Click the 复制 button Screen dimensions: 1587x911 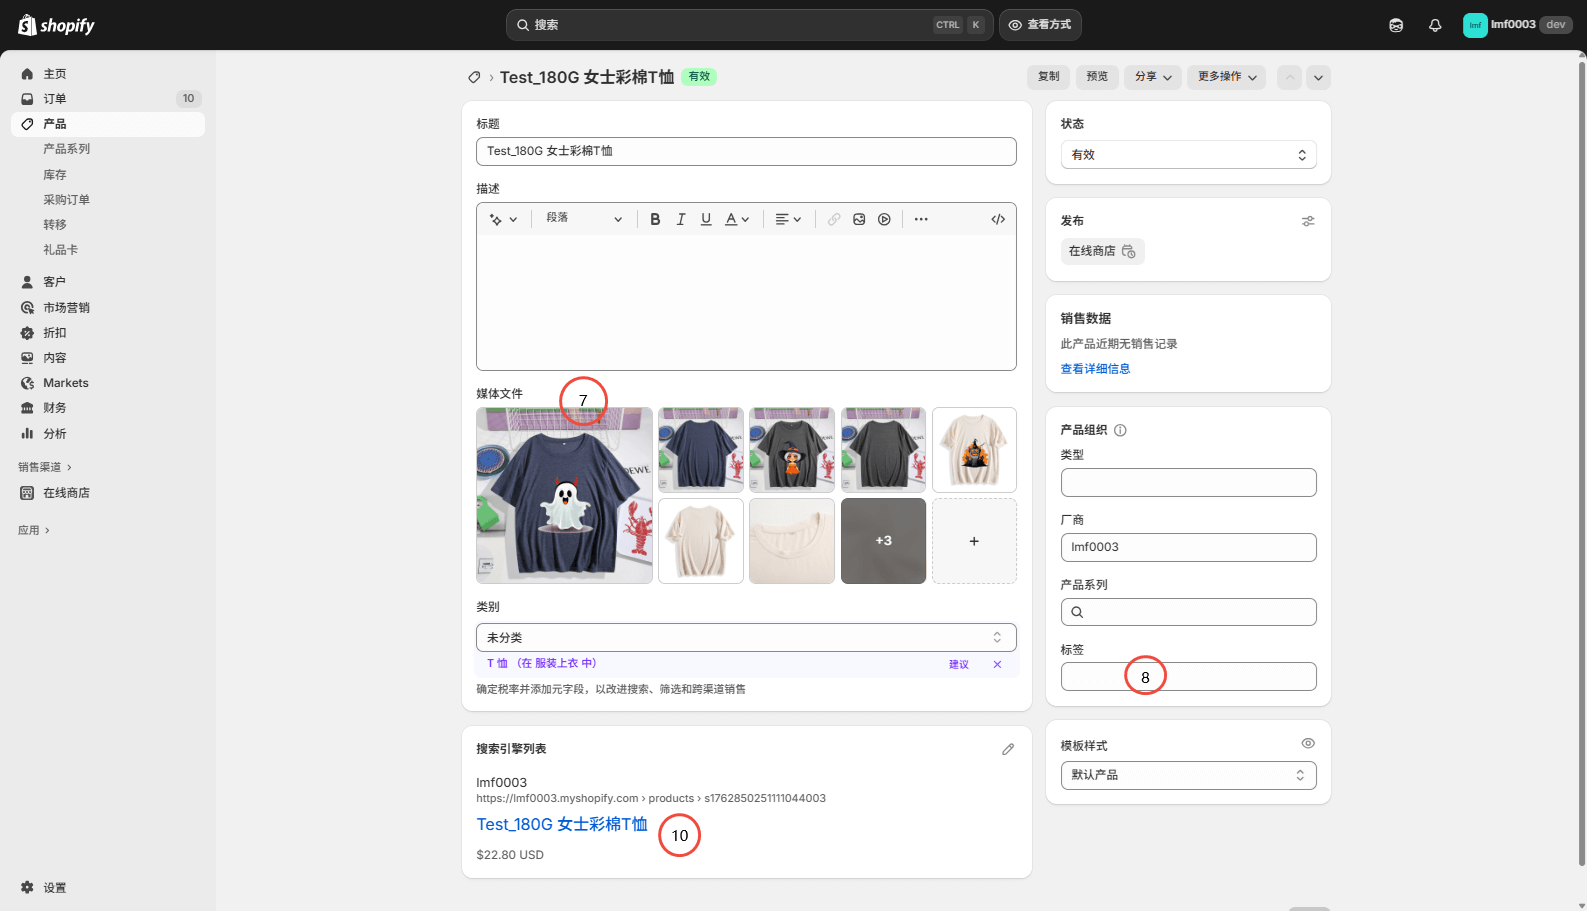(x=1048, y=77)
